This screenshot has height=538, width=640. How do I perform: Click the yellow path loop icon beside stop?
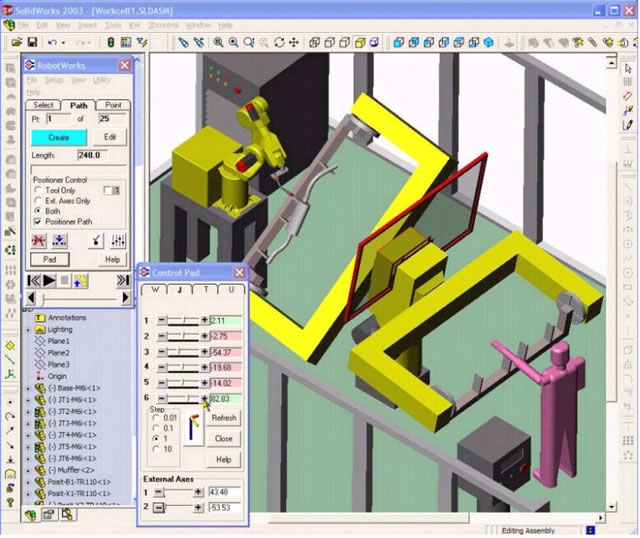(x=80, y=281)
